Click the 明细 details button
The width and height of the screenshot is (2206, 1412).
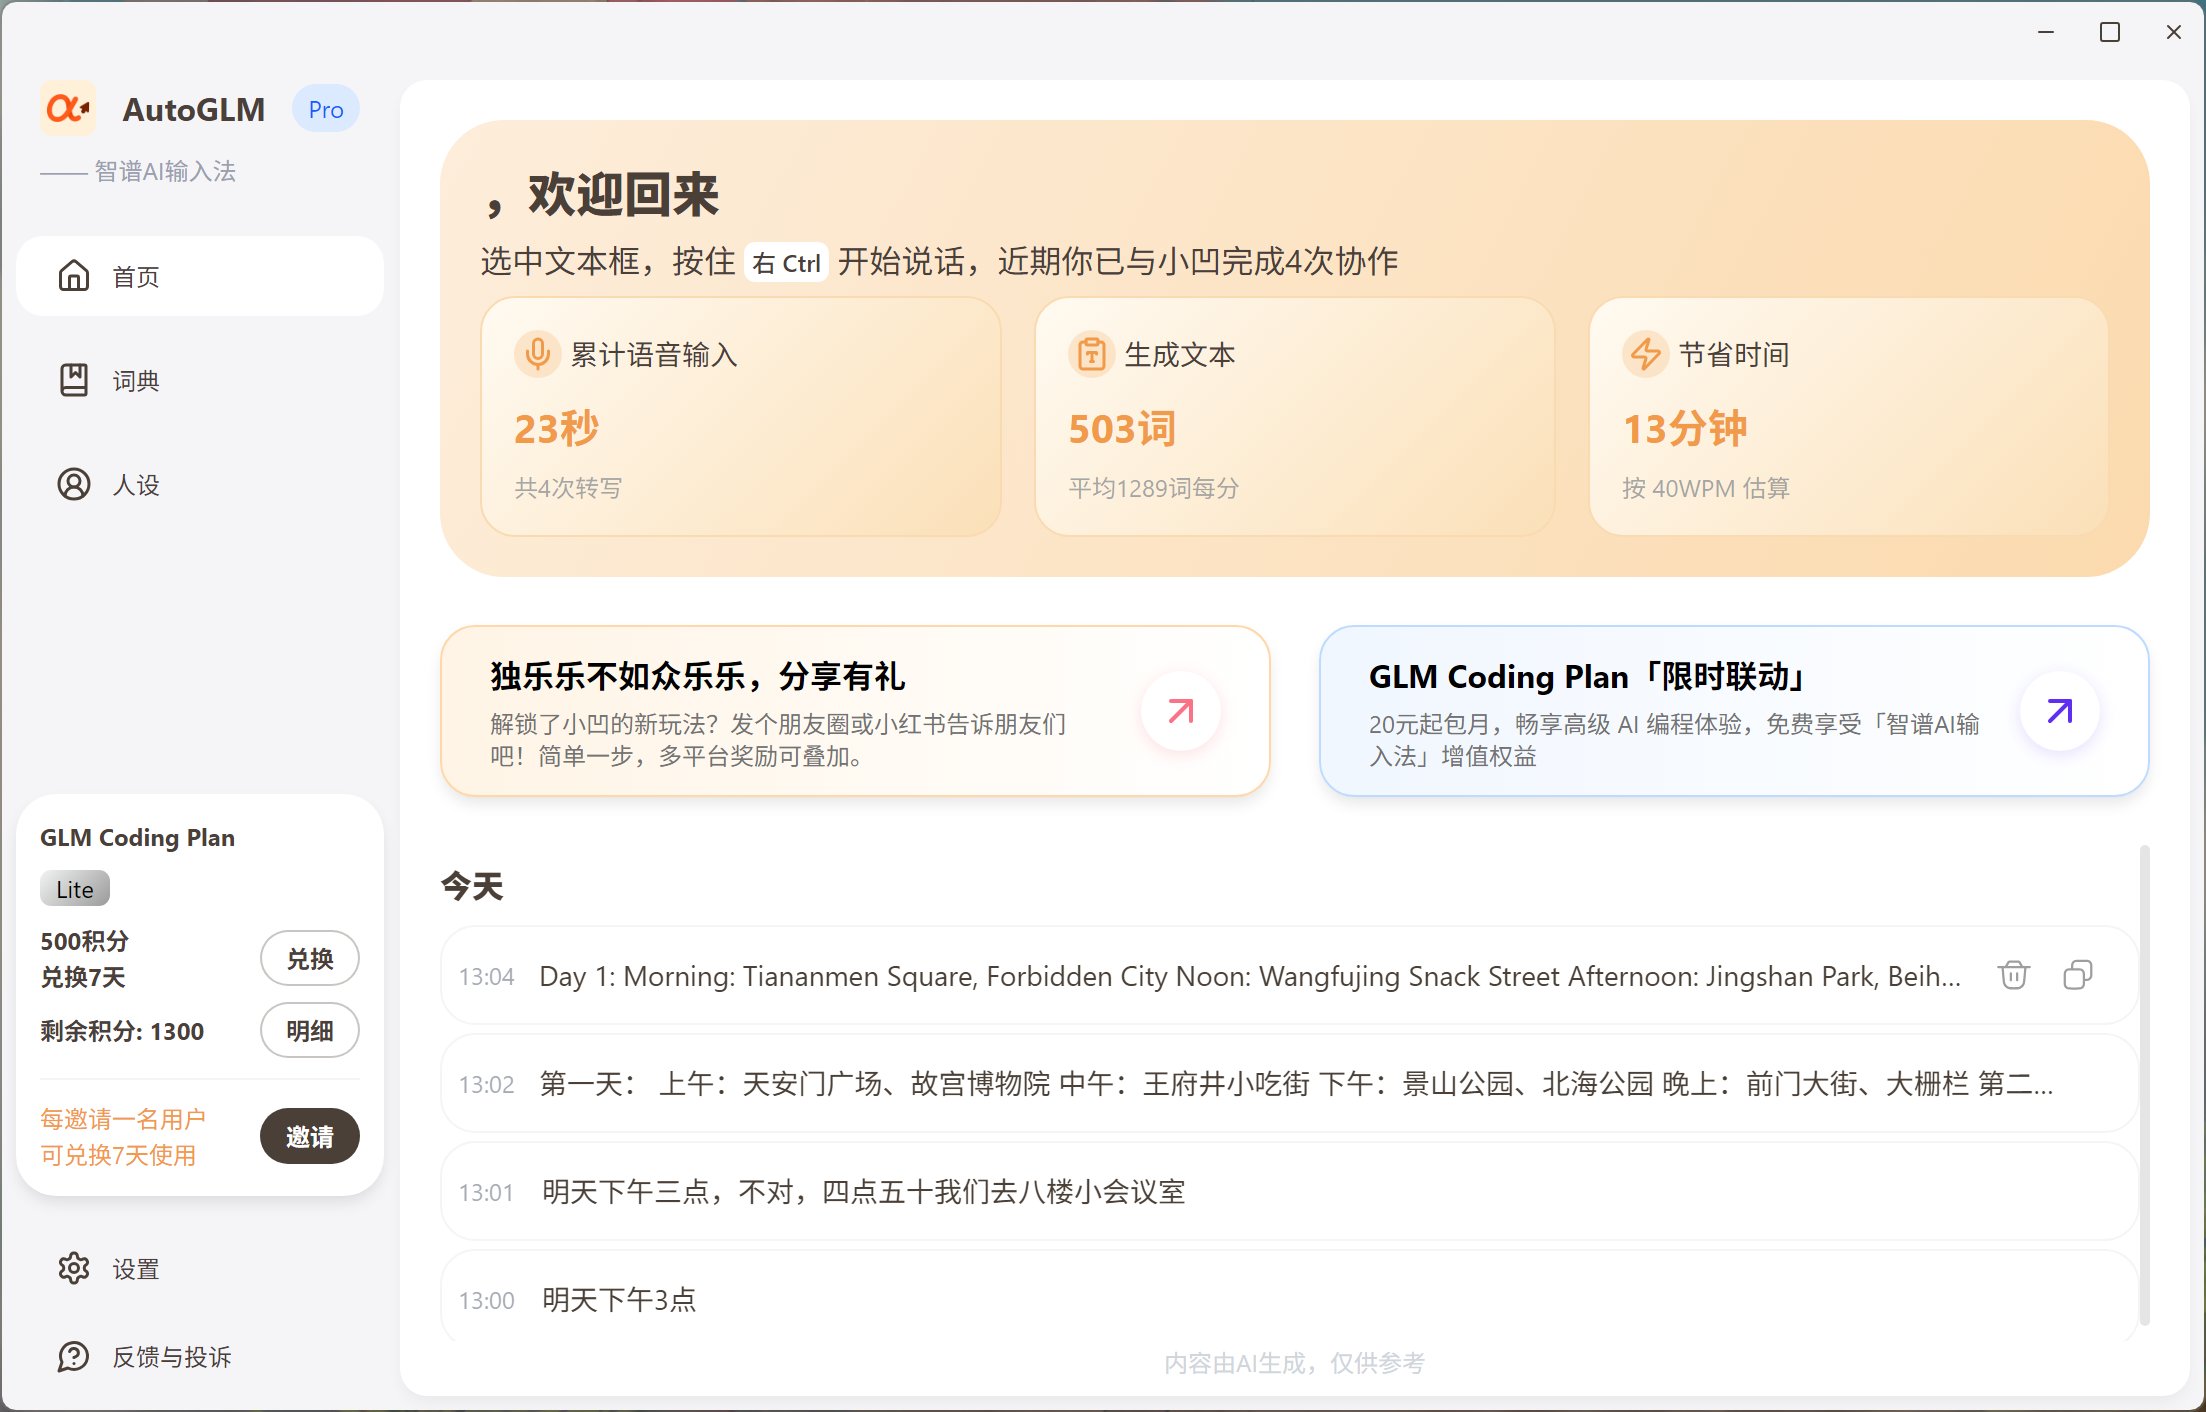(309, 1030)
